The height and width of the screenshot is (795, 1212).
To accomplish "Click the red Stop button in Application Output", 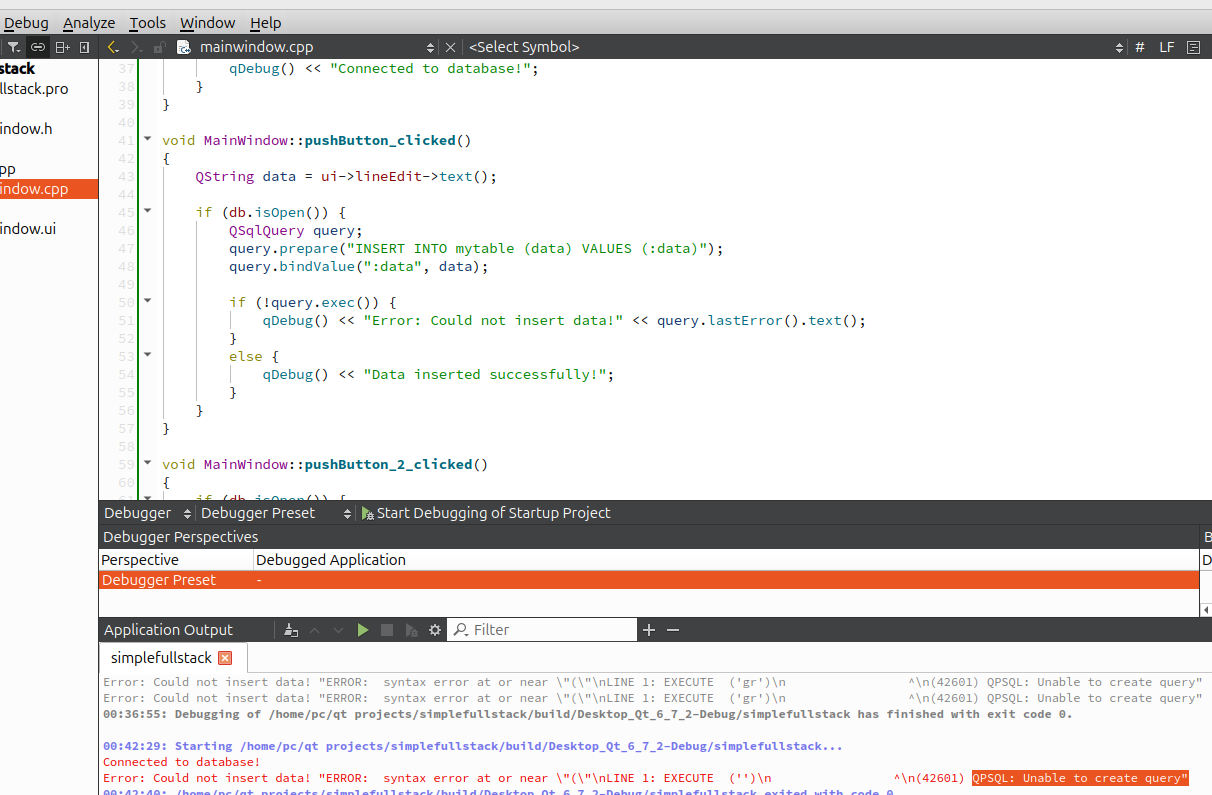I will (x=387, y=629).
